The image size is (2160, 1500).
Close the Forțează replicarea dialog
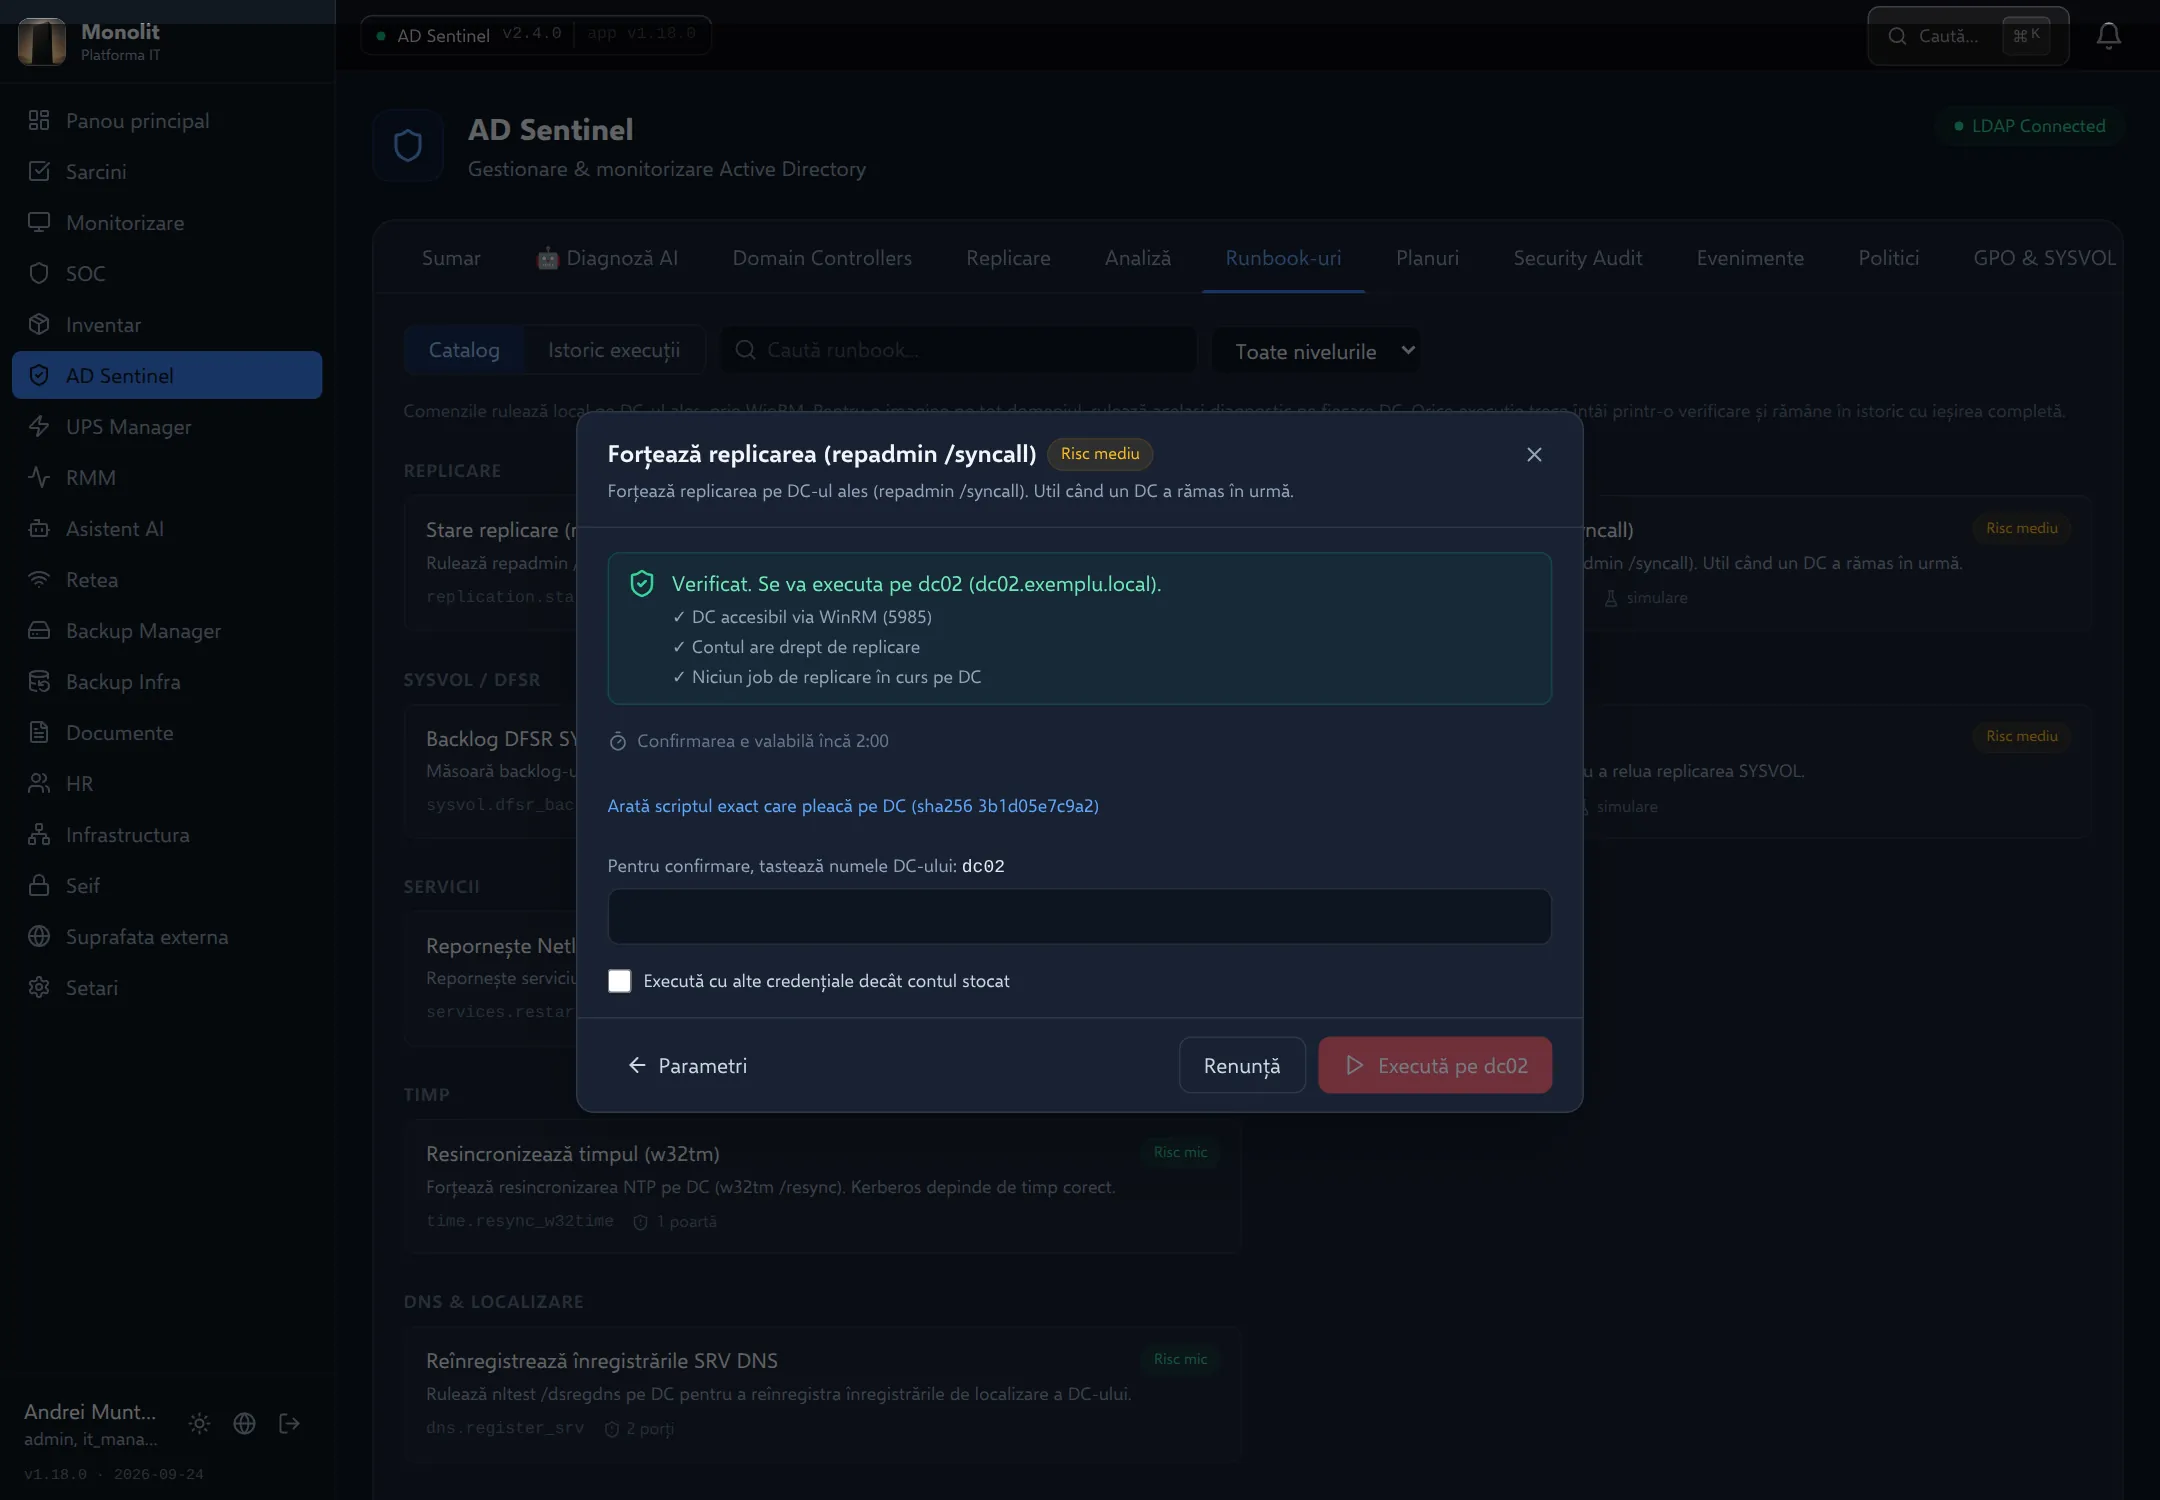[x=1534, y=455]
